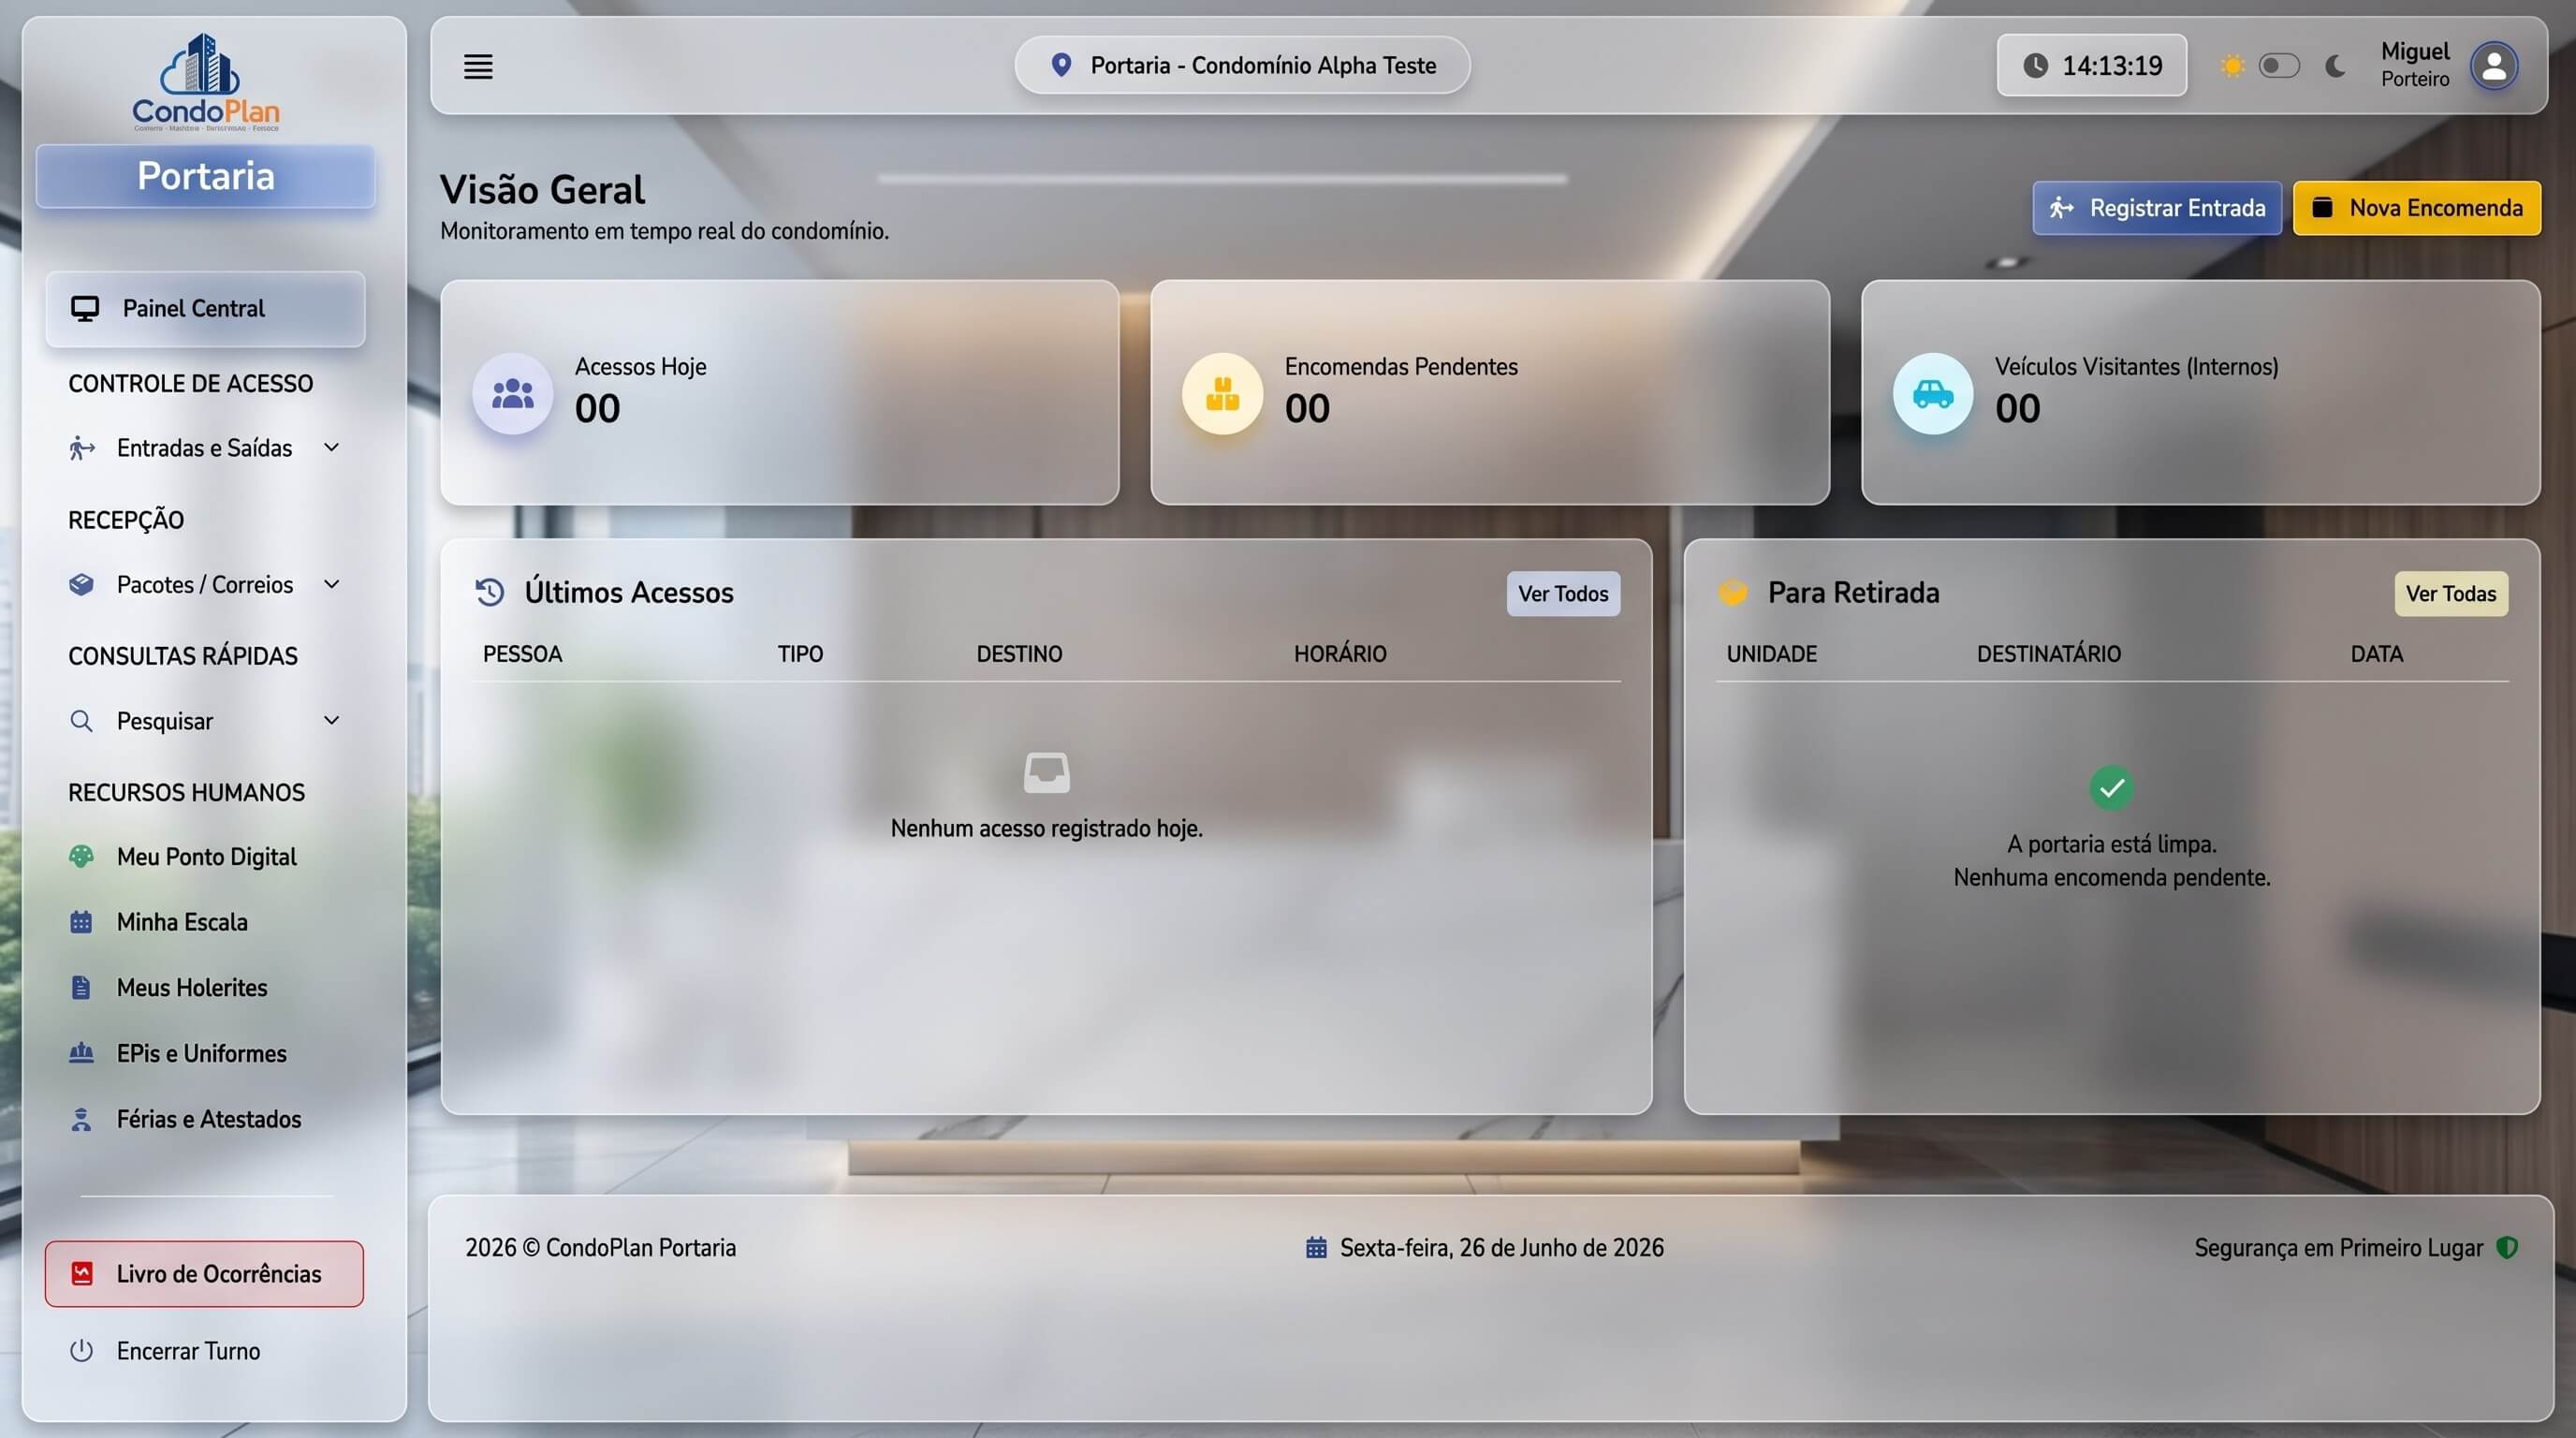2576x1438 pixels.
Task: Click the Registrar Entrada button
Action: pos(2156,208)
